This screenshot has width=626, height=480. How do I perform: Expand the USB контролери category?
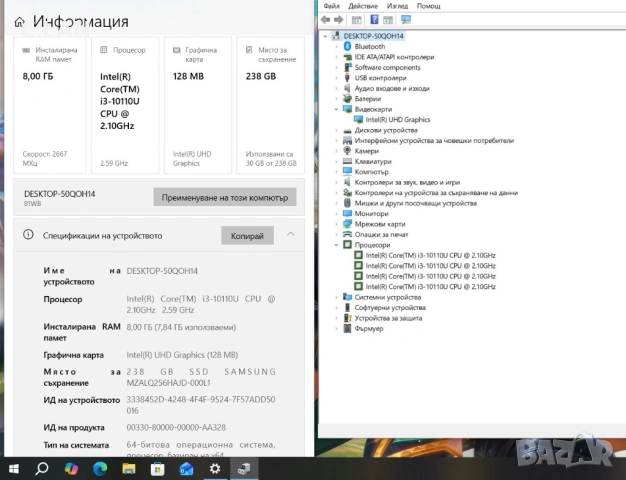point(336,78)
